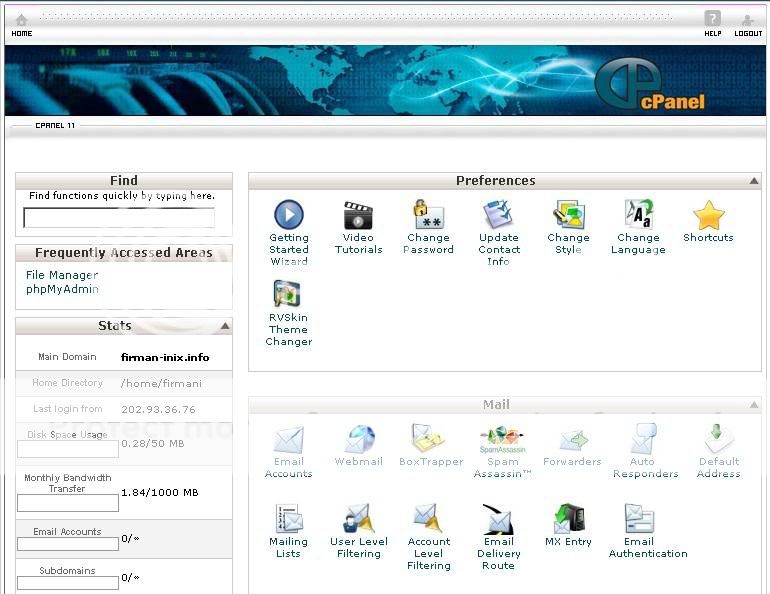
Task: Collapse the Mail section
Action: pos(754,405)
